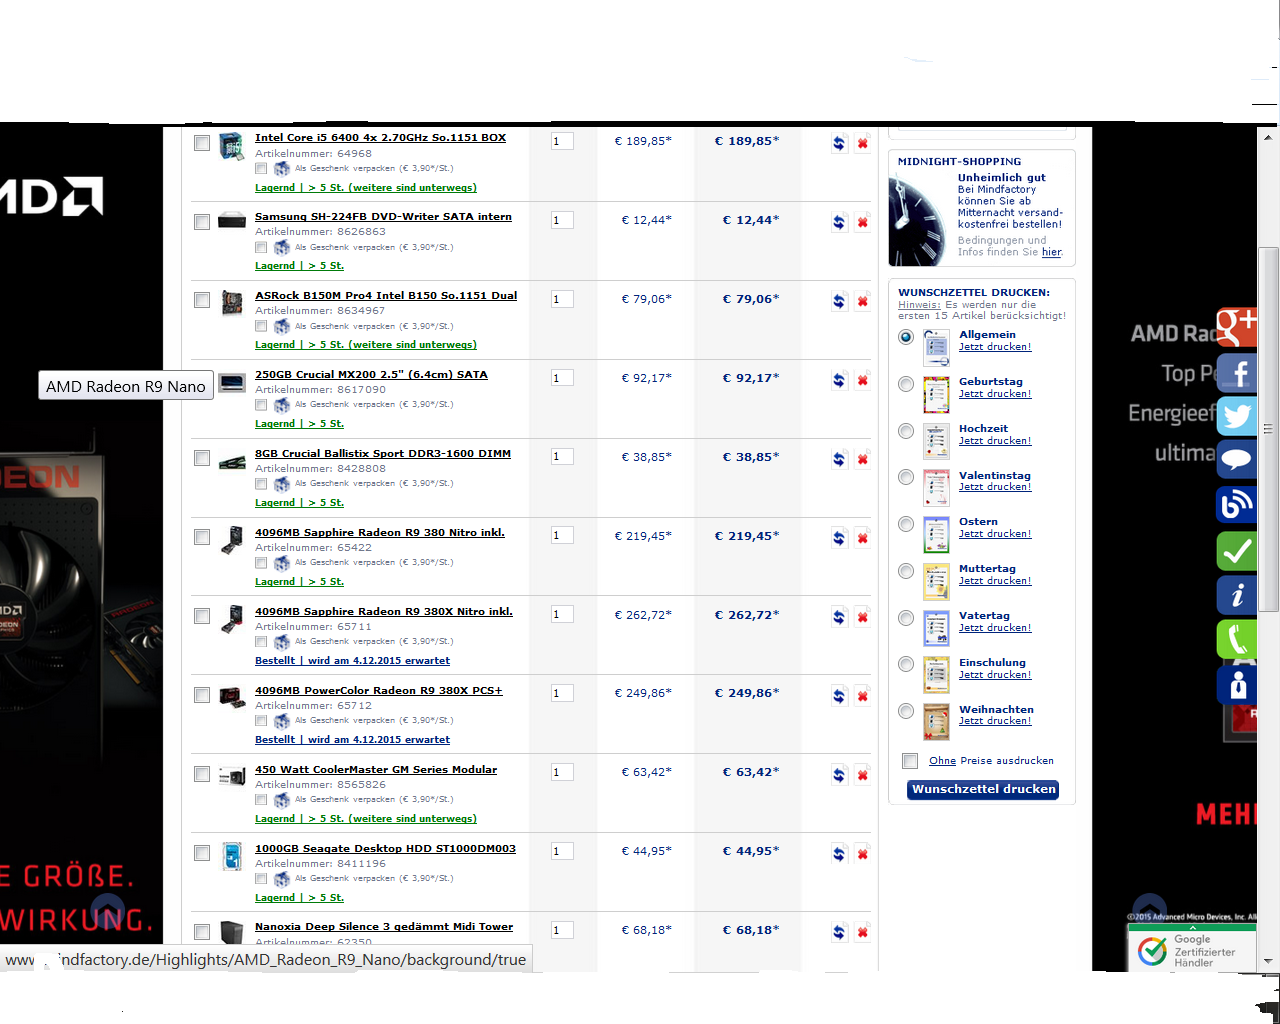1280x1024 pixels.
Task: Remove Samsung SH-224FB DVD-Writer with red X
Action: click(862, 222)
